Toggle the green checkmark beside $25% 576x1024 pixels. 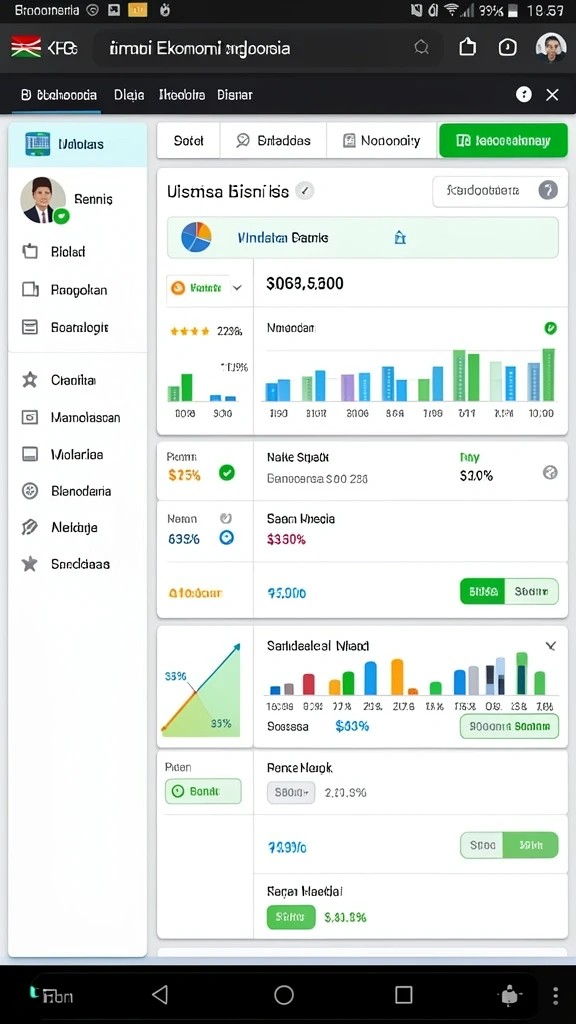[x=227, y=473]
